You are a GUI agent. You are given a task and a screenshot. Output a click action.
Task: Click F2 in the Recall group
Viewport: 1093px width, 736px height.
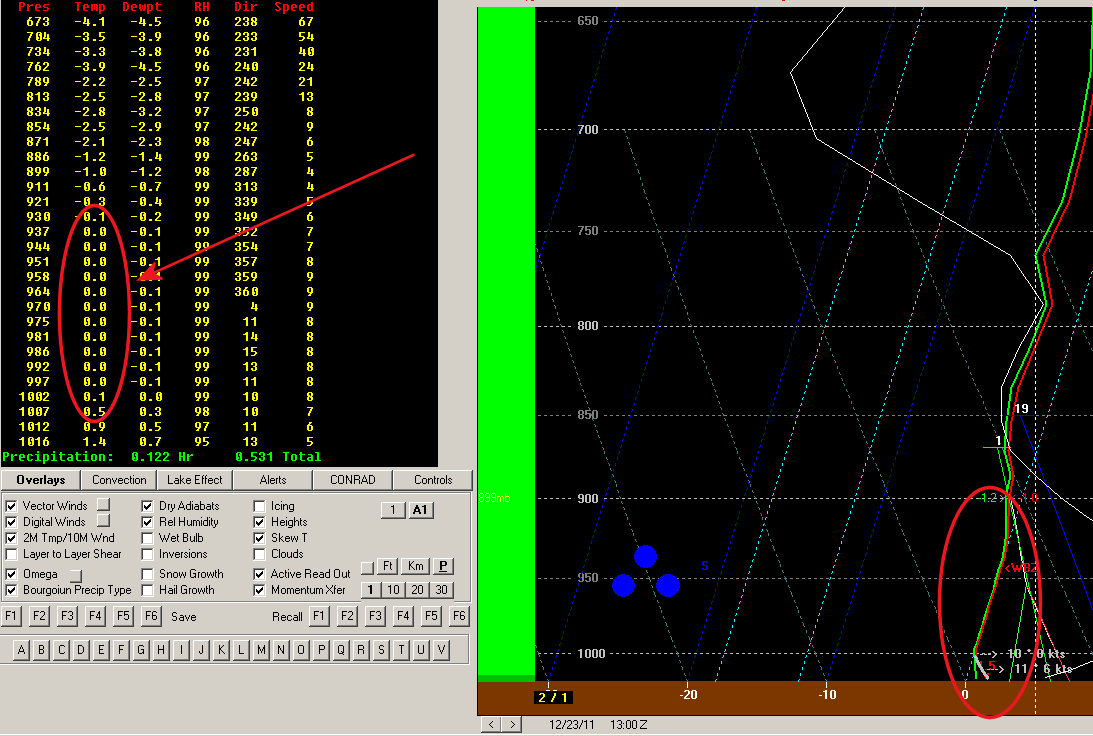tap(347, 616)
